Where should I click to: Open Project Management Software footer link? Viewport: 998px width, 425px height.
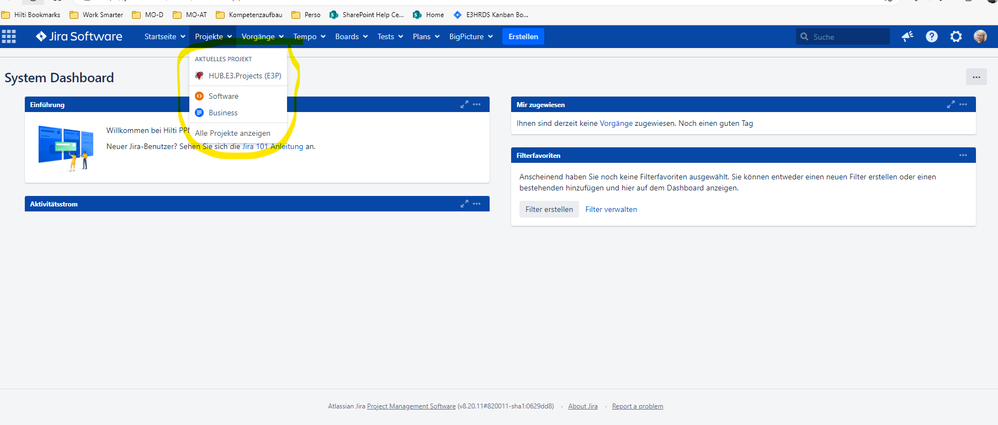pos(411,406)
